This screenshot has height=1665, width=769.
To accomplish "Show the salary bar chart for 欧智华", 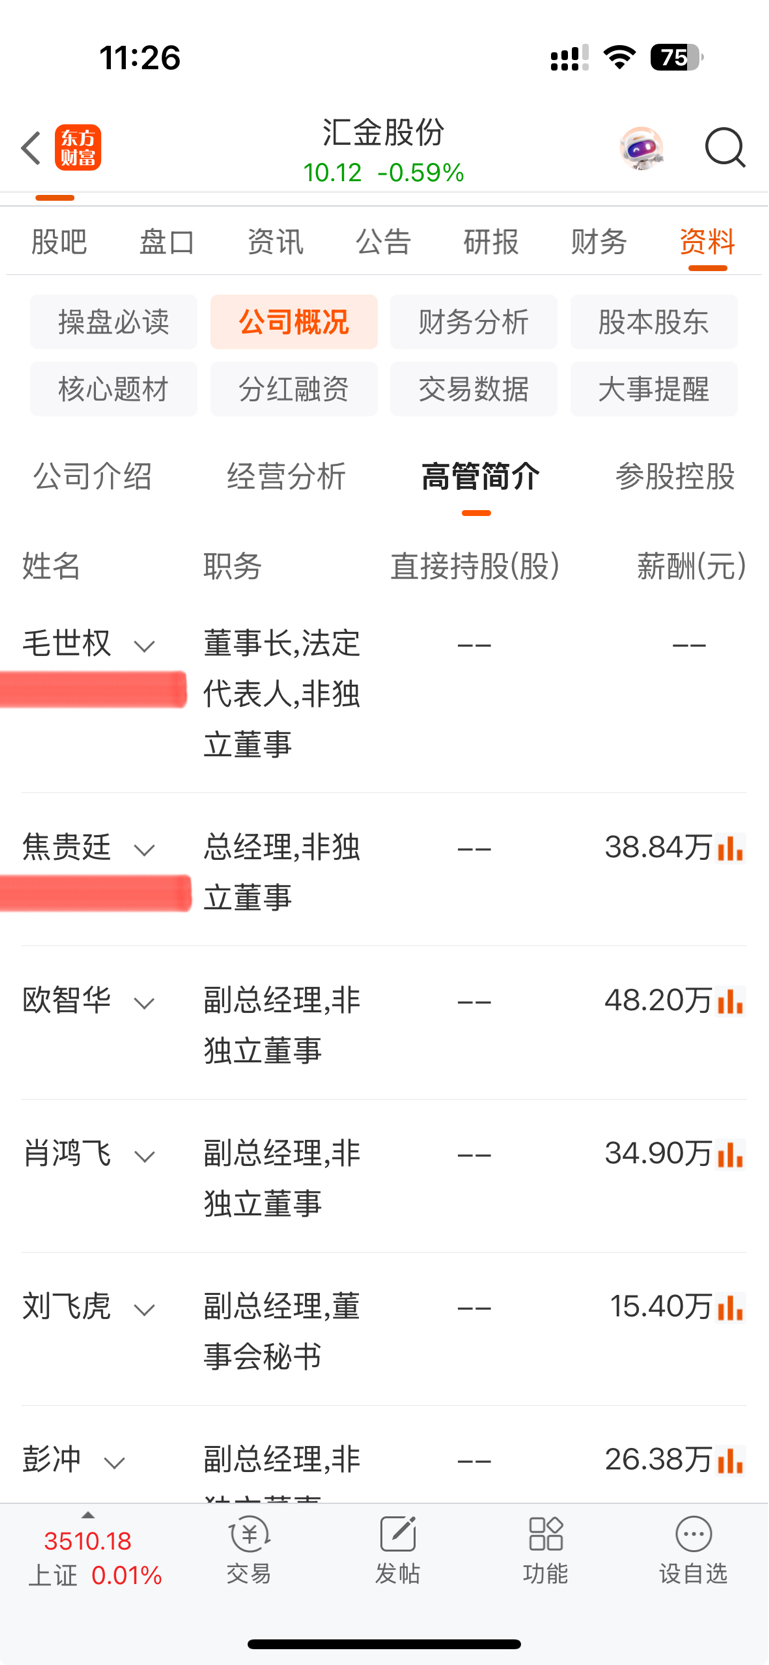I will pyautogui.click(x=731, y=1001).
